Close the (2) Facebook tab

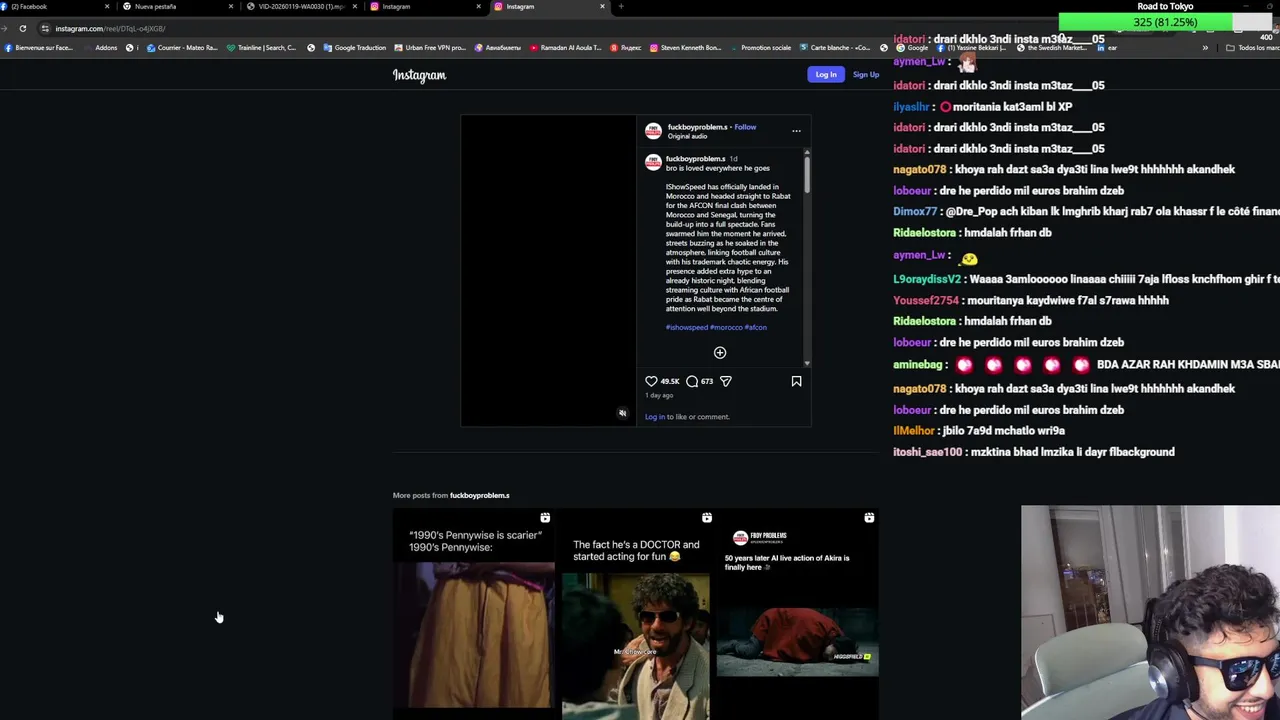[107, 6]
